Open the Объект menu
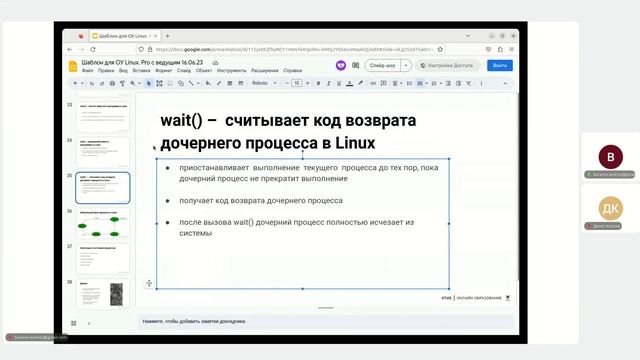The image size is (640, 360). coord(204,71)
